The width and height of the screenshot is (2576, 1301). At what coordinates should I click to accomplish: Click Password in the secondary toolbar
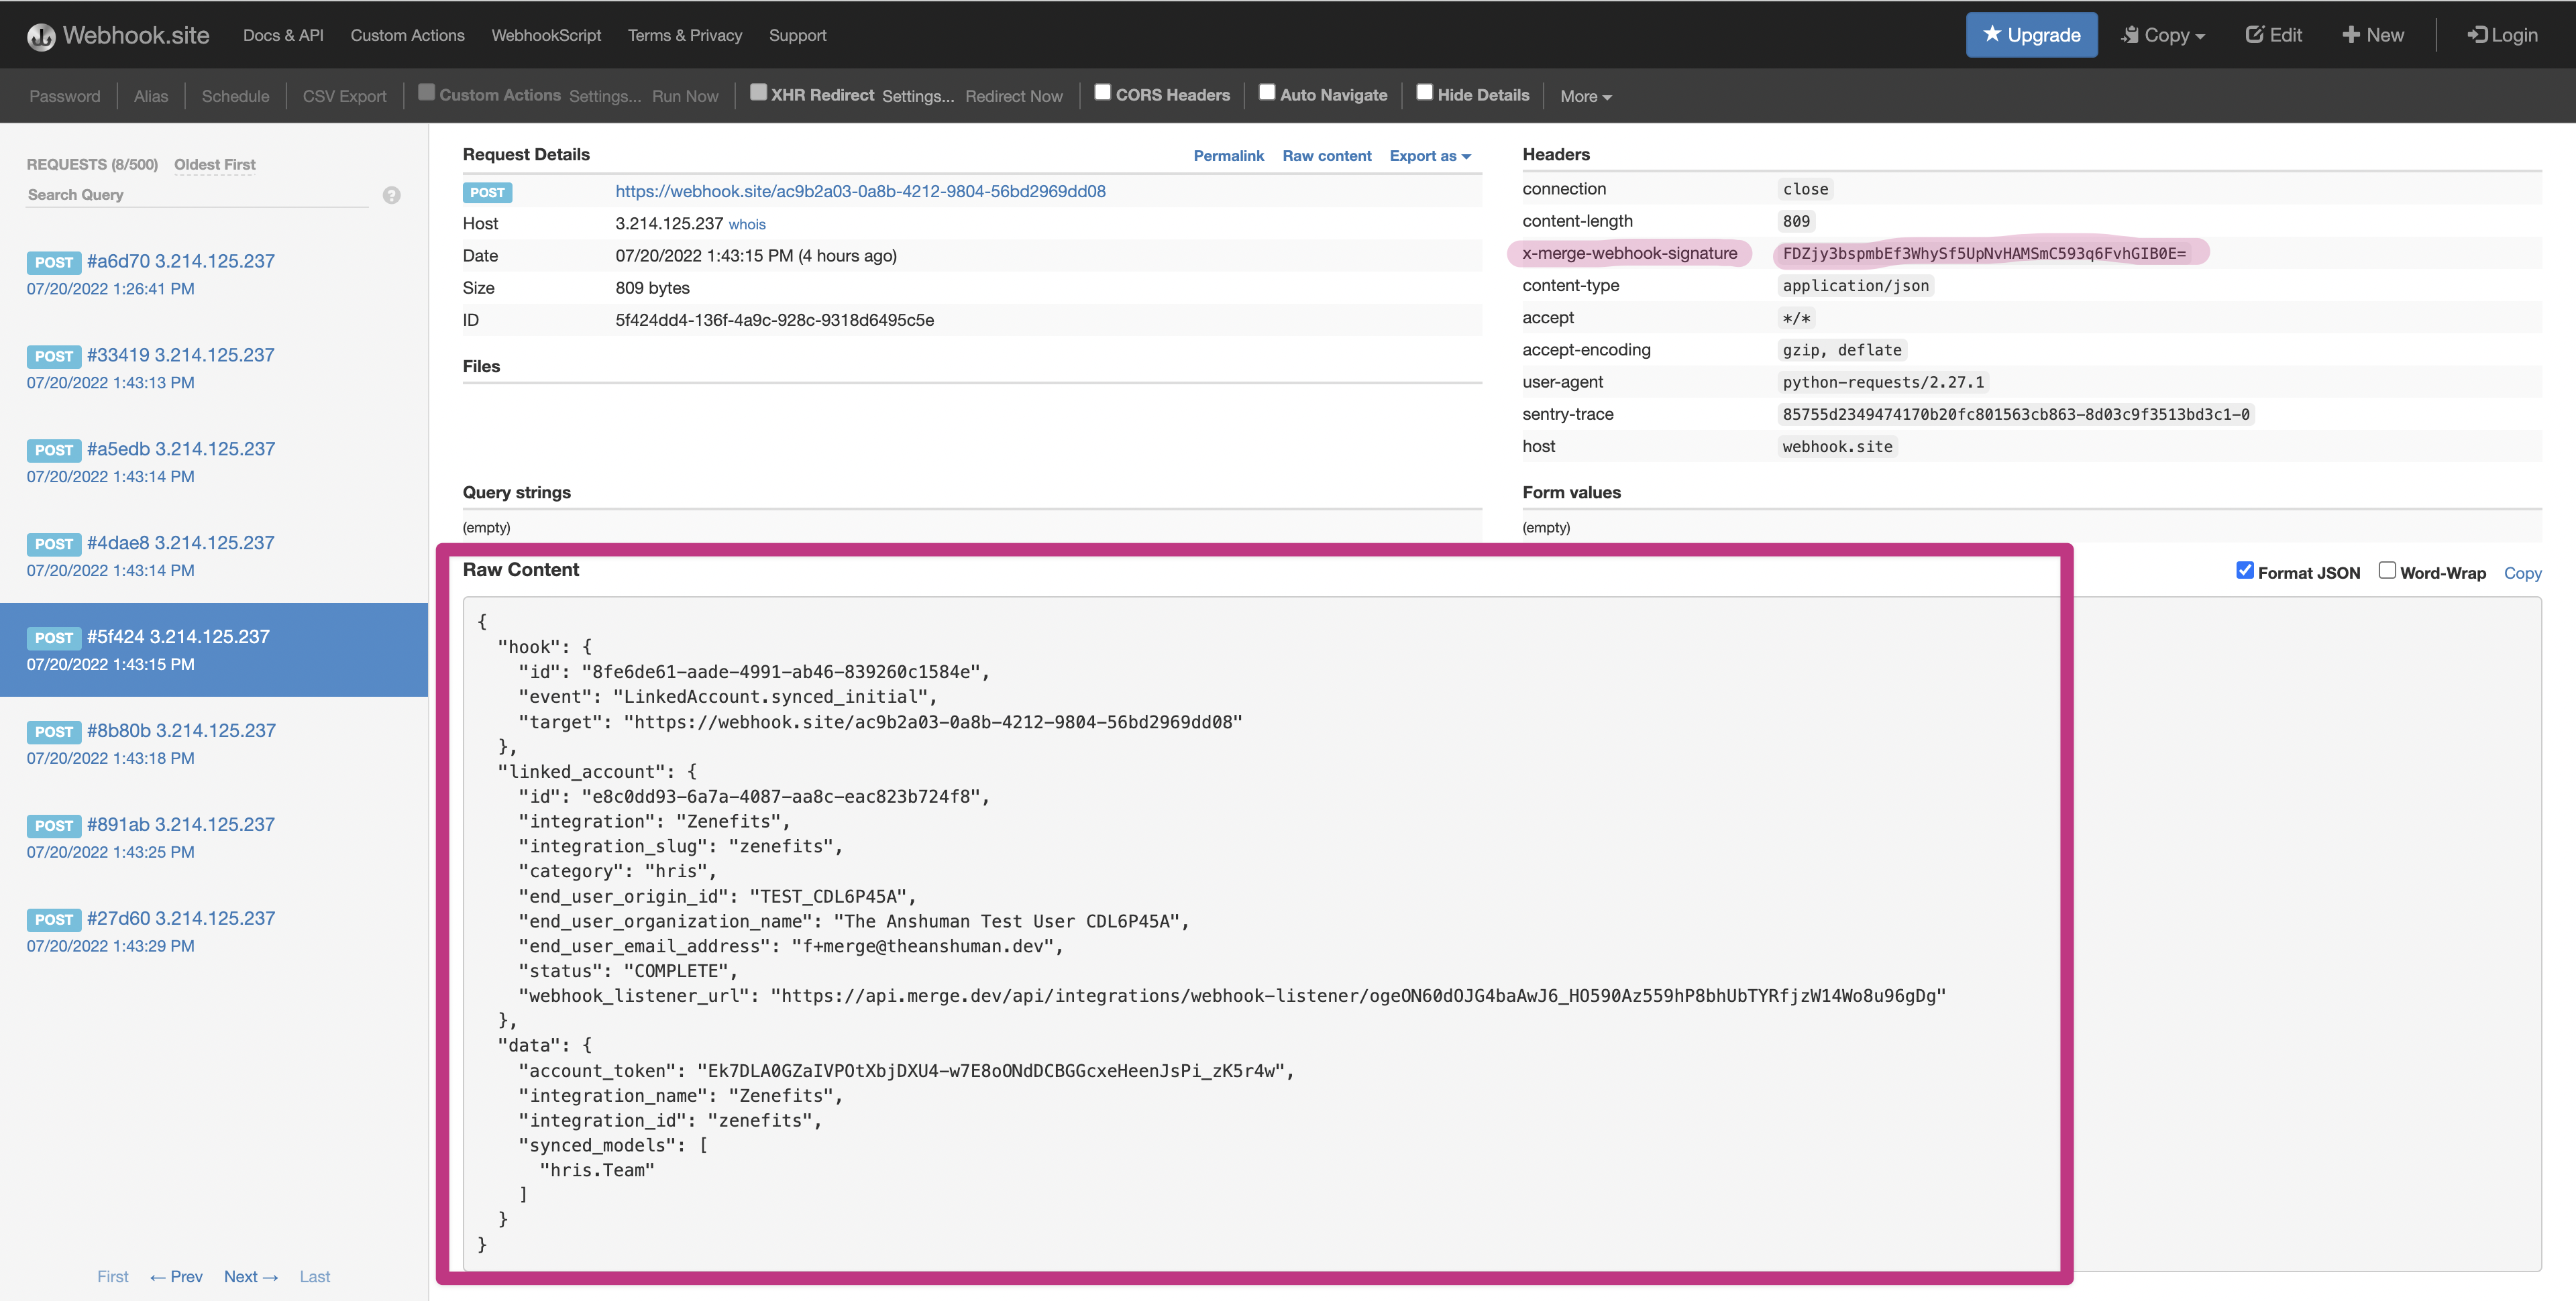pyautogui.click(x=65, y=96)
